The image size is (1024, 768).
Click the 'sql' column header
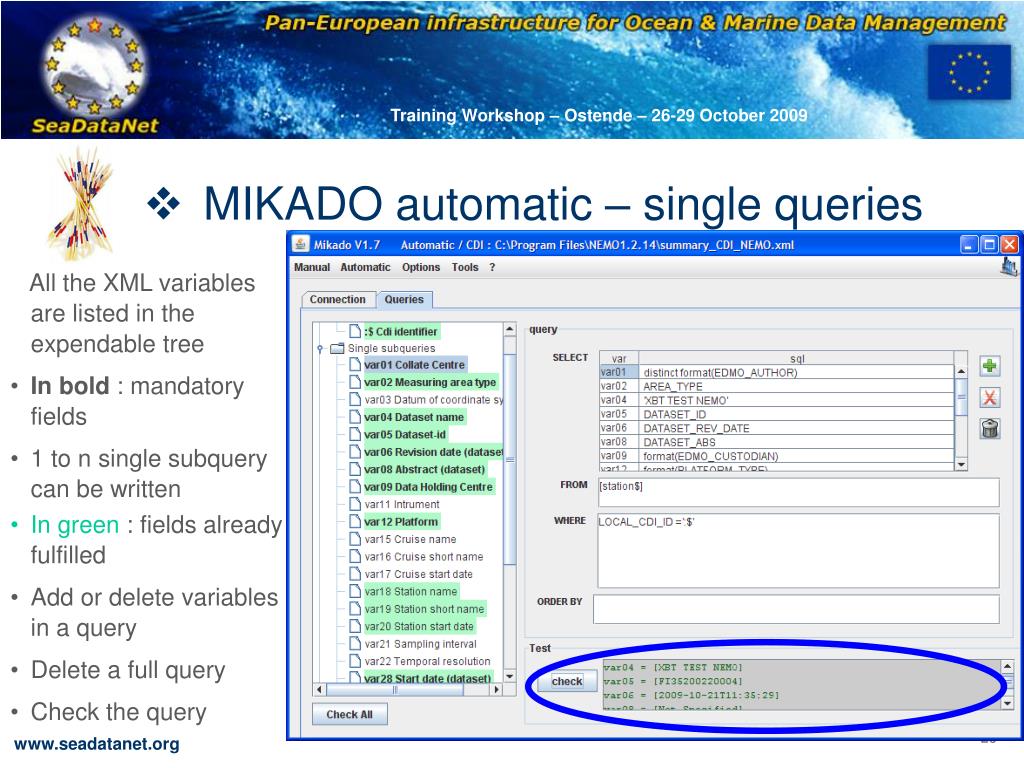797,359
